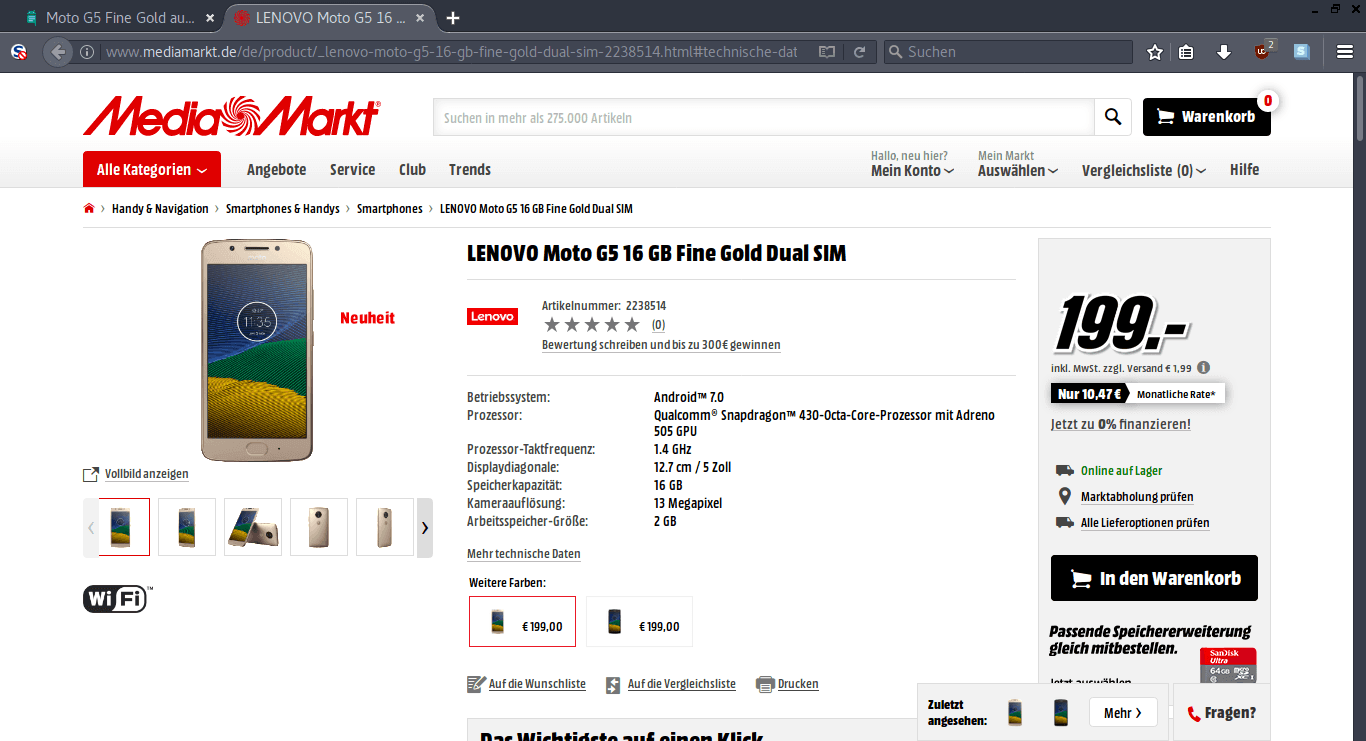Click the Smartphones & Handys breadcrumb

point(283,209)
